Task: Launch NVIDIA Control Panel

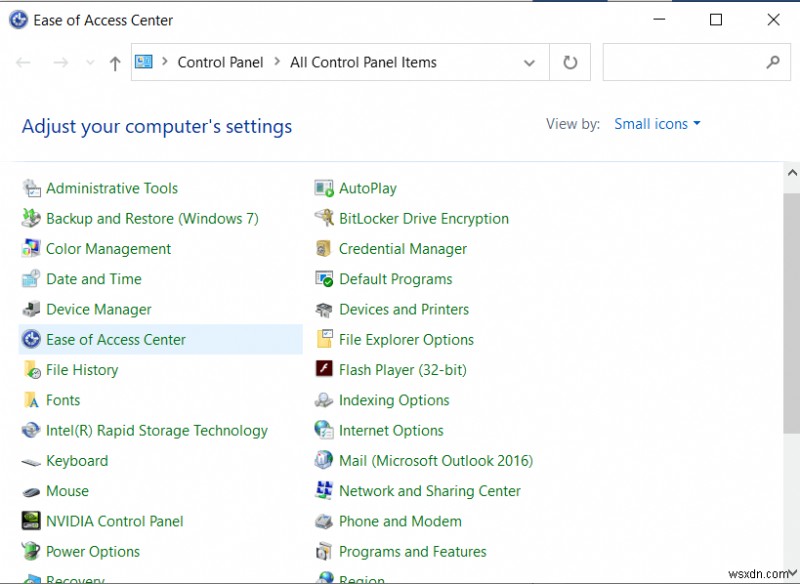Action: [114, 521]
